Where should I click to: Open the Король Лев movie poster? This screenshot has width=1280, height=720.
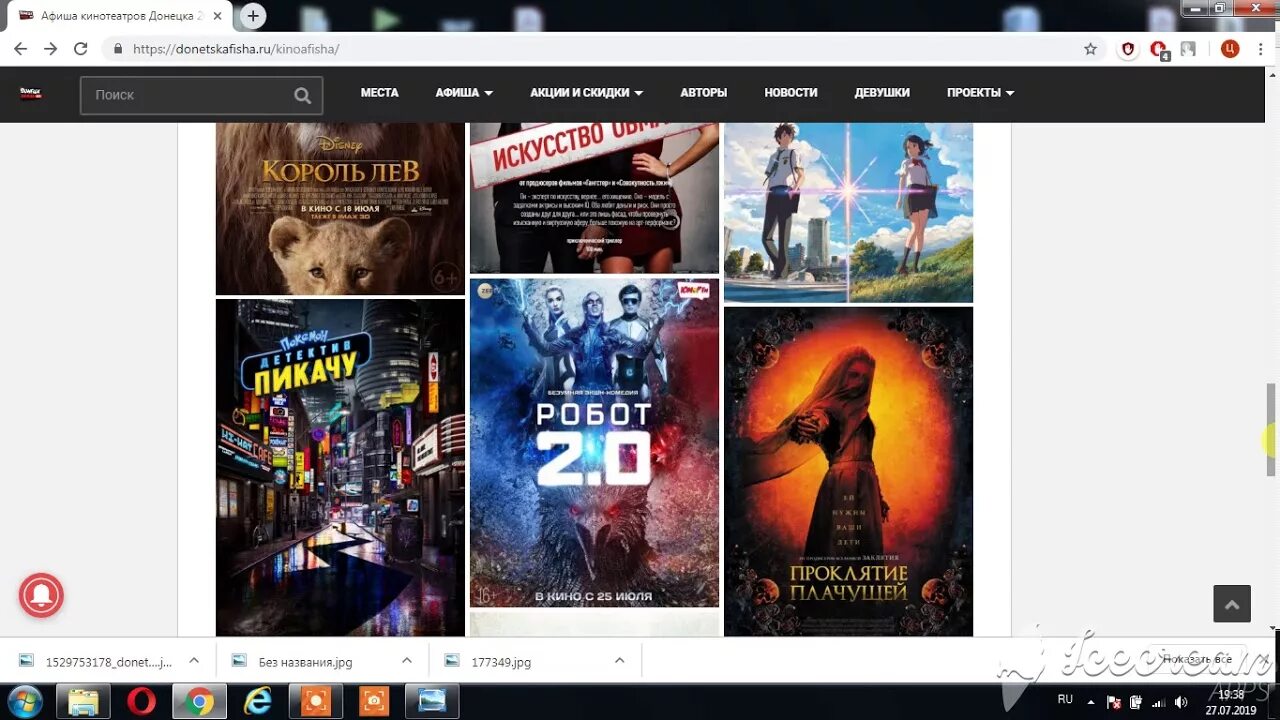pos(340,208)
